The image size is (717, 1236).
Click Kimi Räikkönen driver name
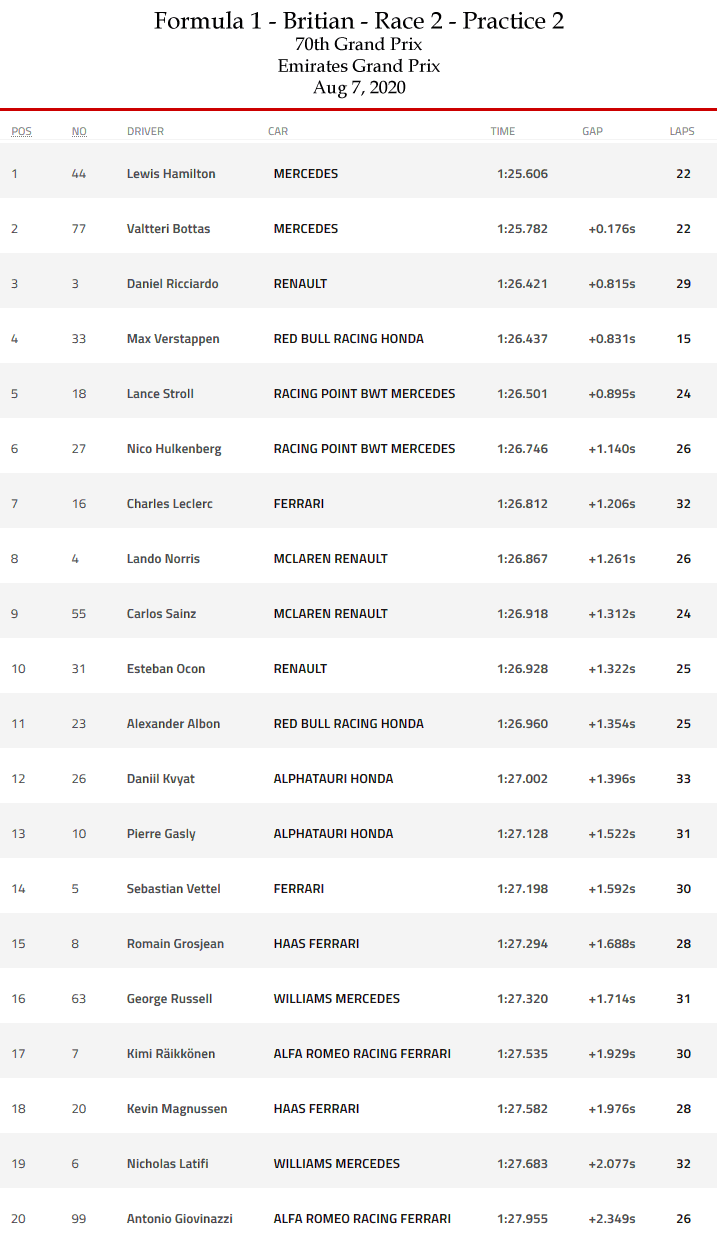click(x=170, y=1054)
